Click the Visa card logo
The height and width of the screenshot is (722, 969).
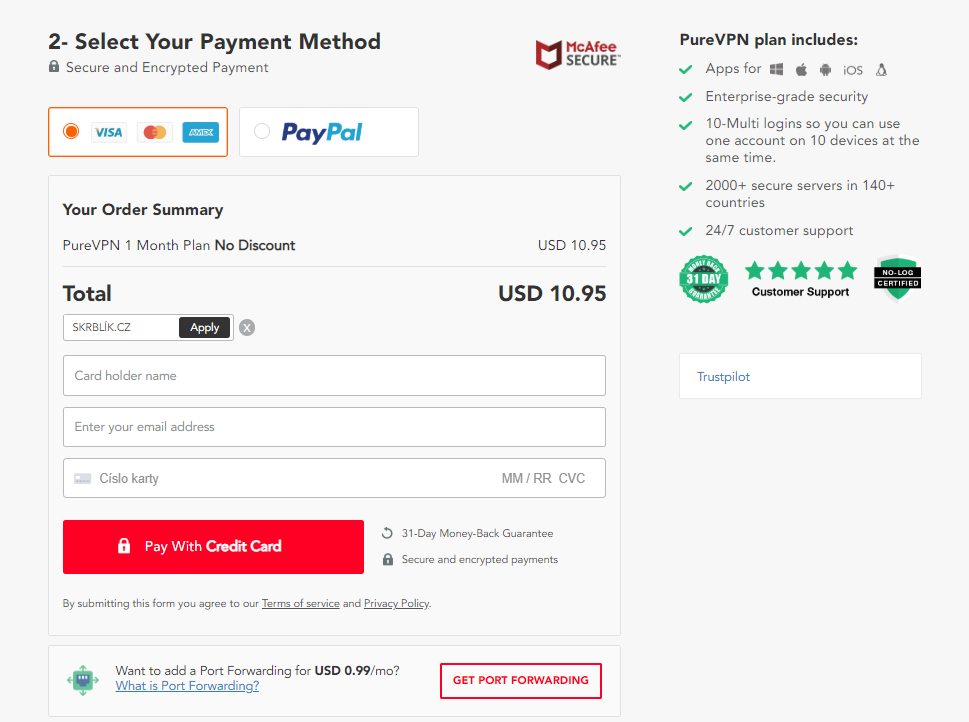109,132
